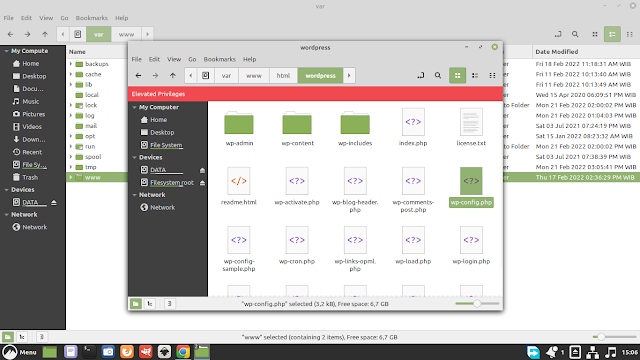Show places sidebar button in wordpress status bar
The width and height of the screenshot is (640, 360).
coord(136,304)
